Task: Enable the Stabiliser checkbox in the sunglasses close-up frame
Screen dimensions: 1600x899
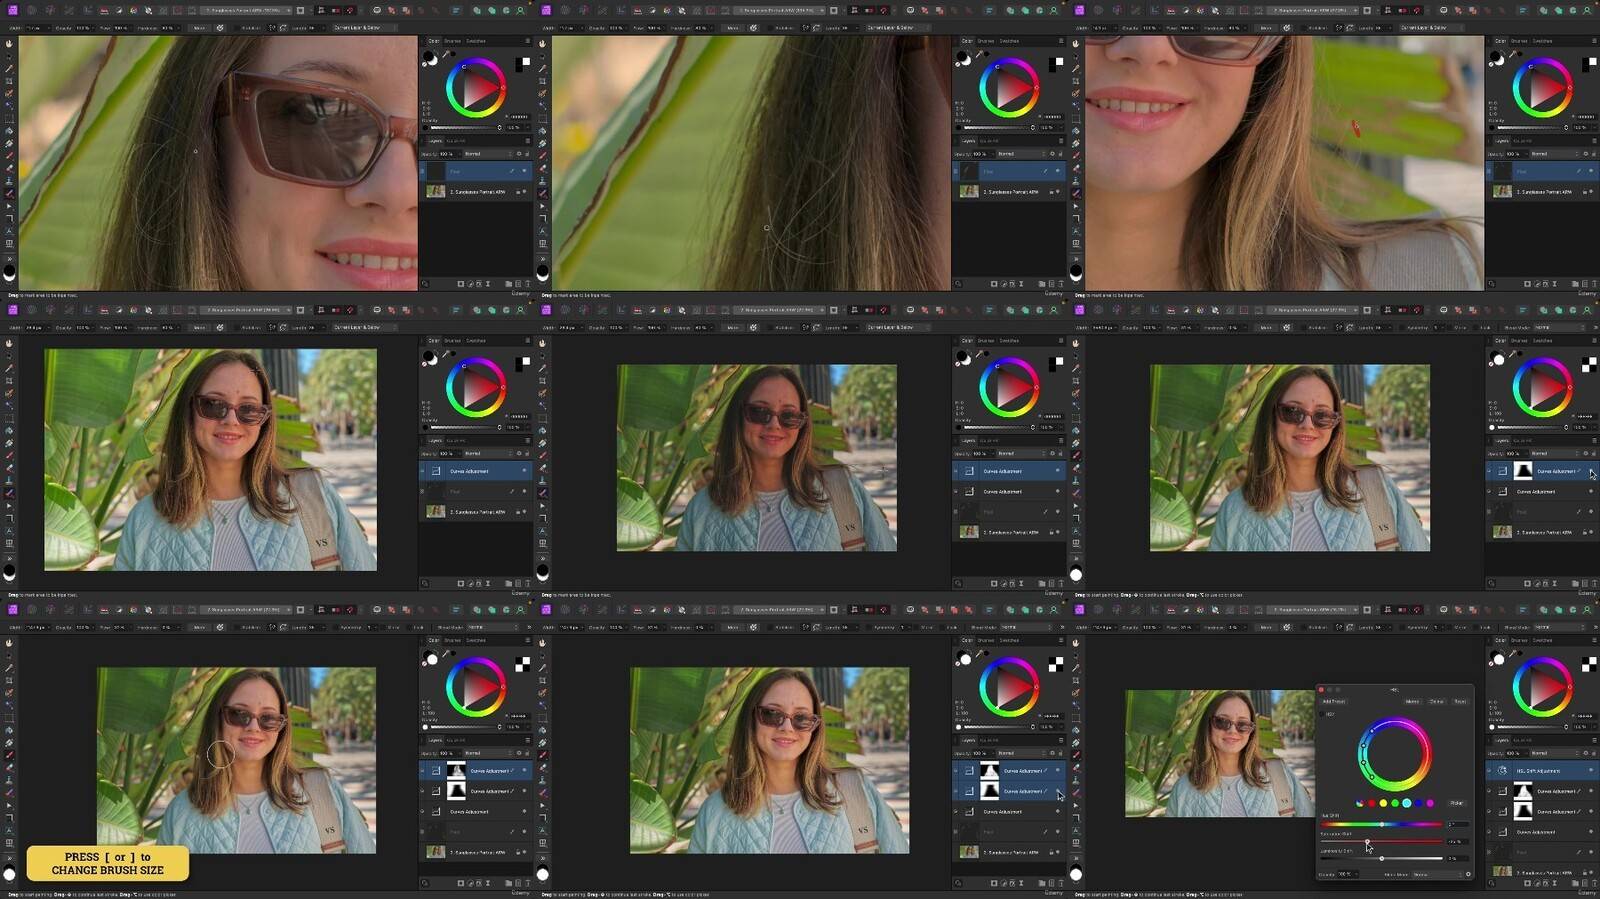Action: coord(238,28)
